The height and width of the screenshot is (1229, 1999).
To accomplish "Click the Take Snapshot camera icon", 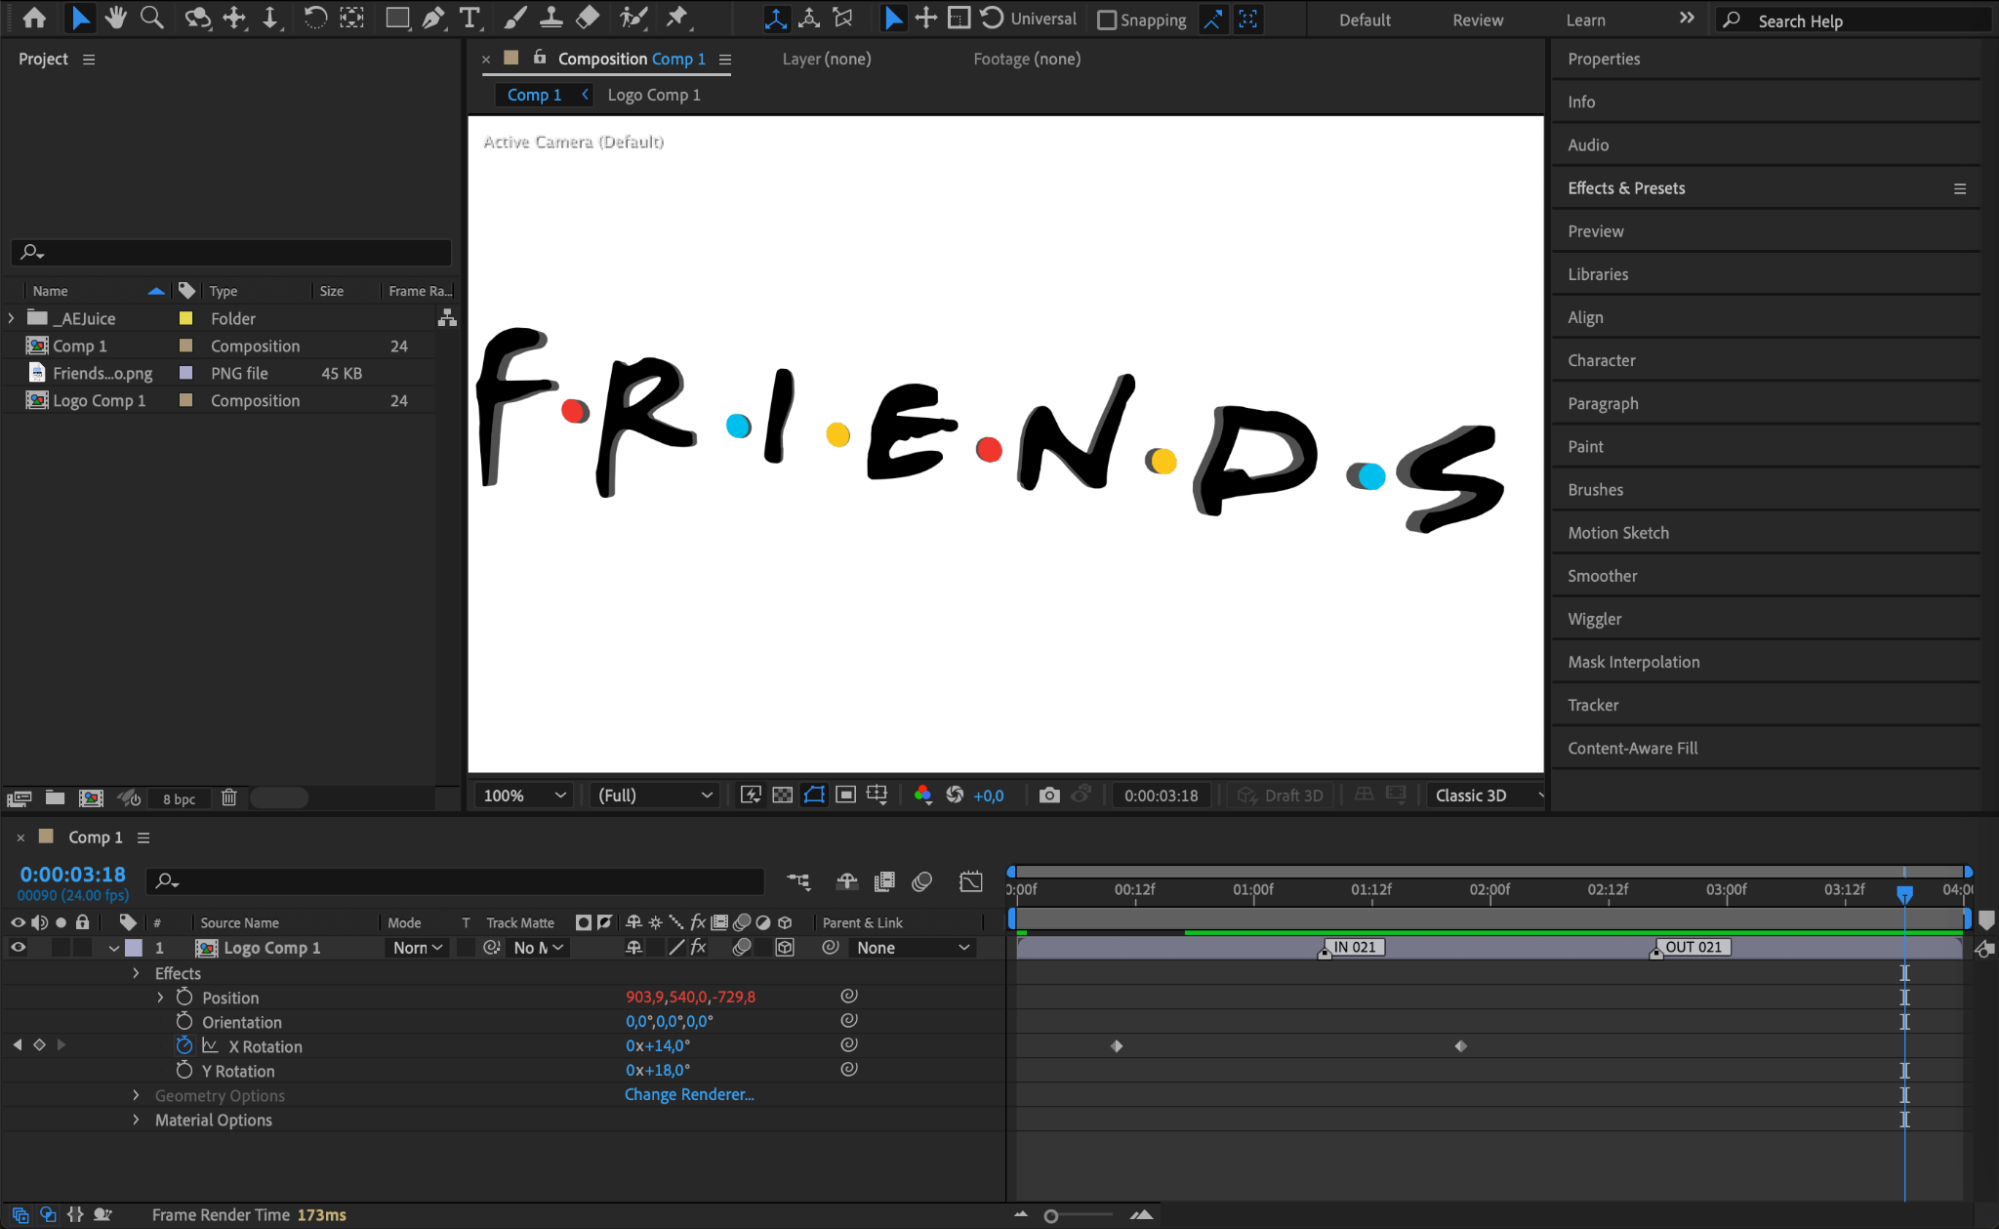I will (x=1049, y=795).
